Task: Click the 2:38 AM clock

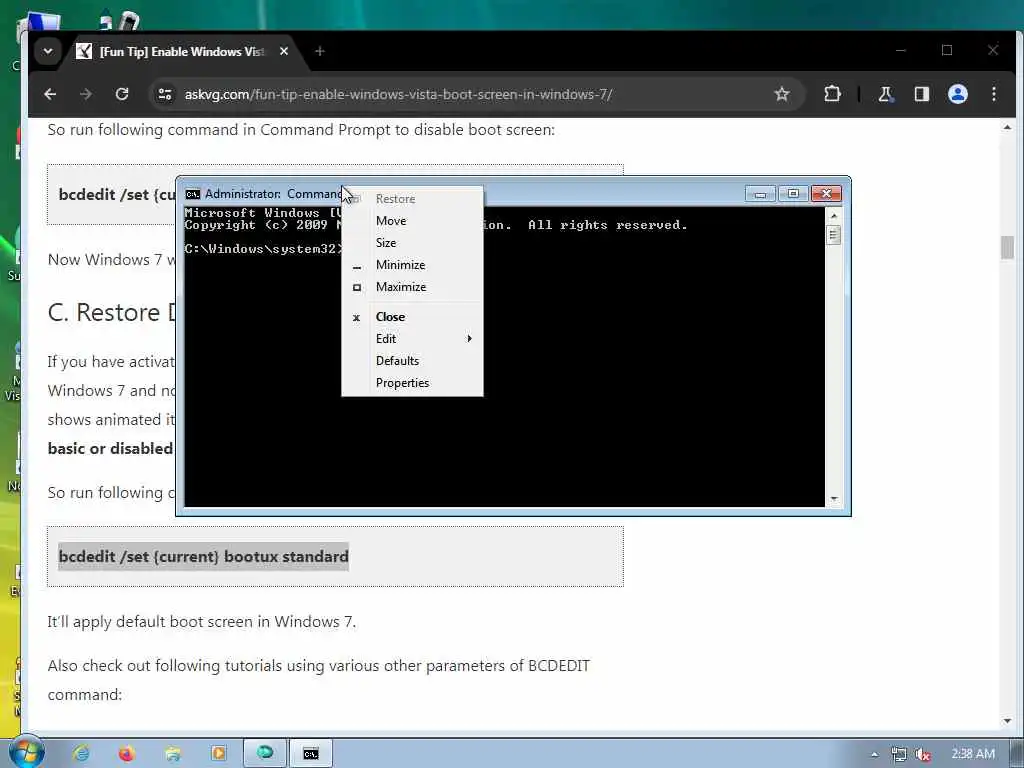Action: coord(973,754)
